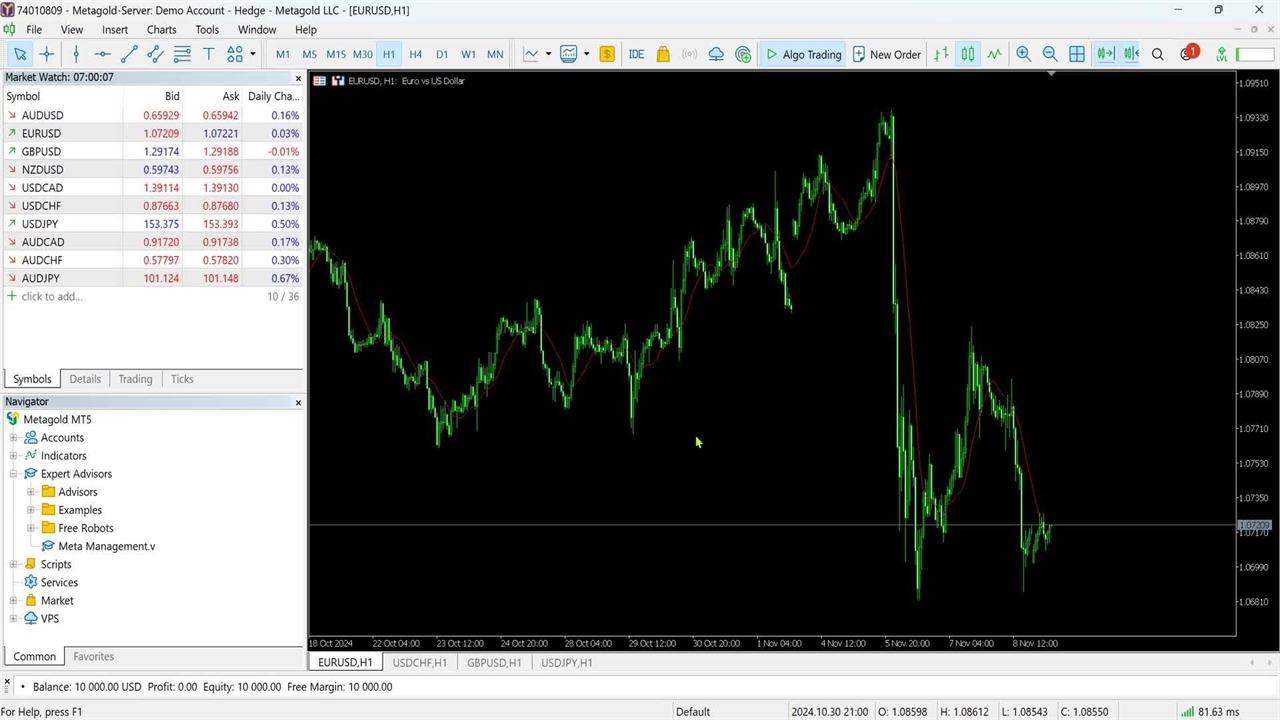Viewport: 1280px width, 720px height.
Task: Collapse the Expert Advisors node
Action: [x=14, y=474]
